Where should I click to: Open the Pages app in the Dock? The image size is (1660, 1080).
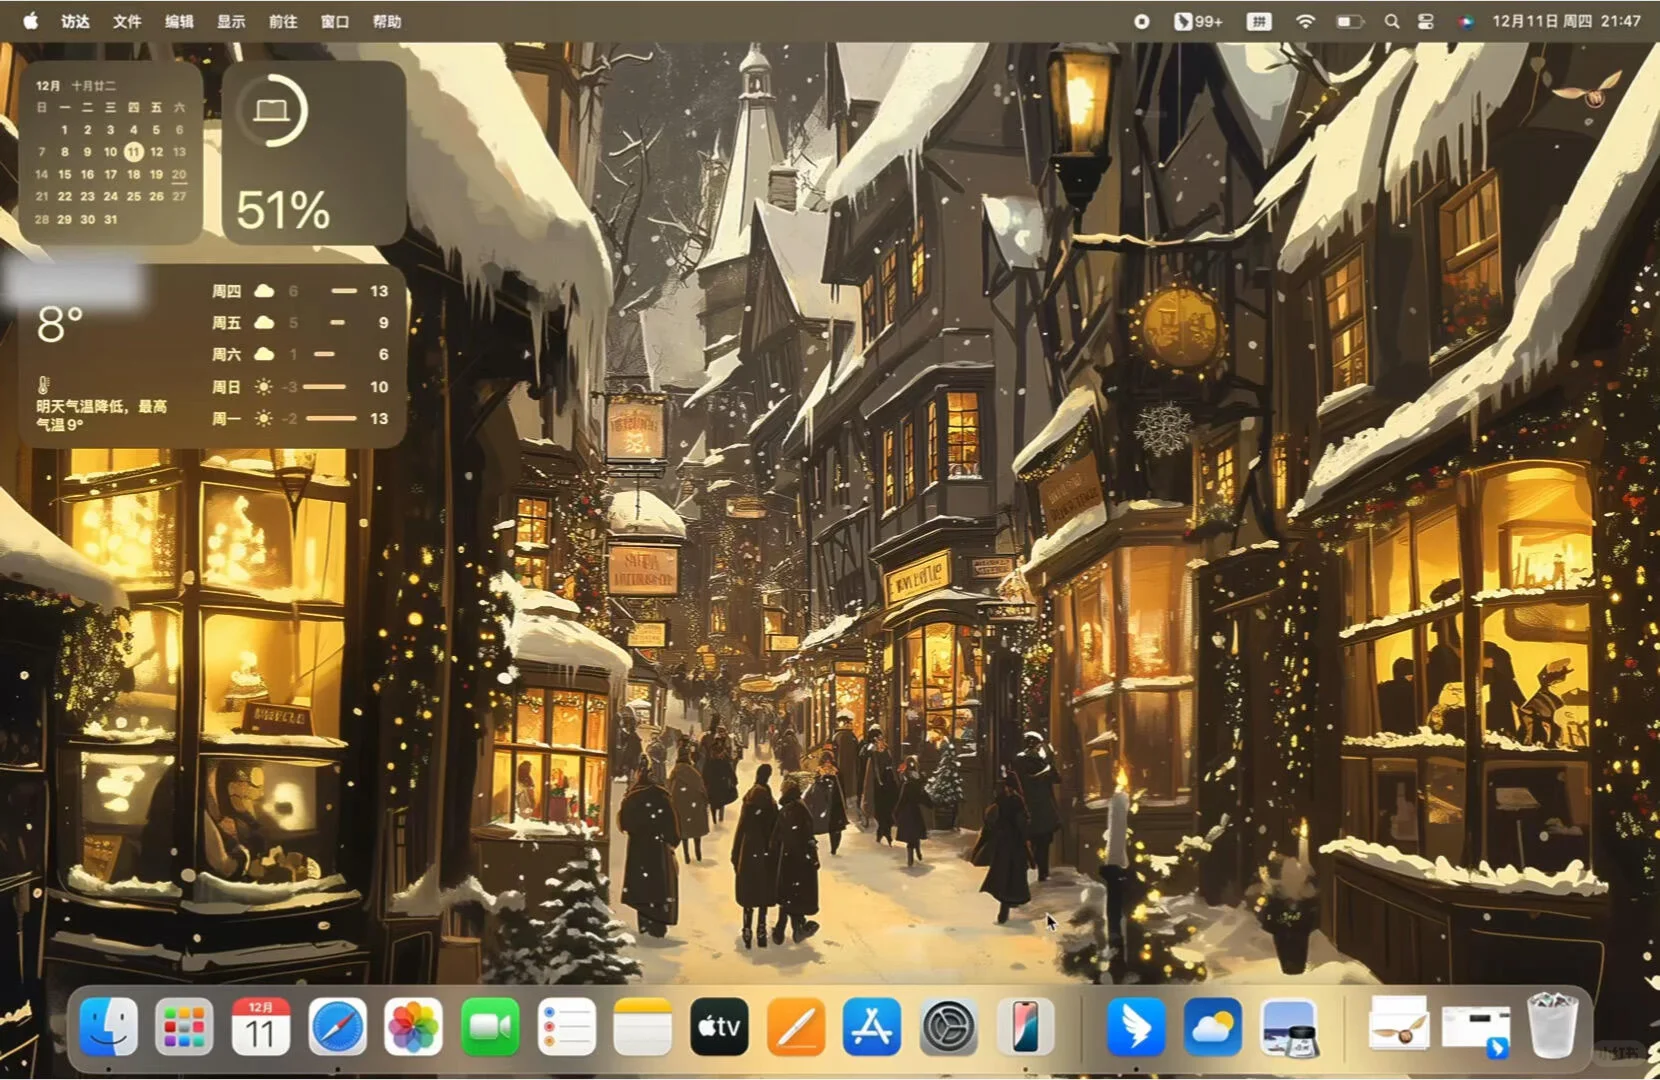click(796, 1027)
